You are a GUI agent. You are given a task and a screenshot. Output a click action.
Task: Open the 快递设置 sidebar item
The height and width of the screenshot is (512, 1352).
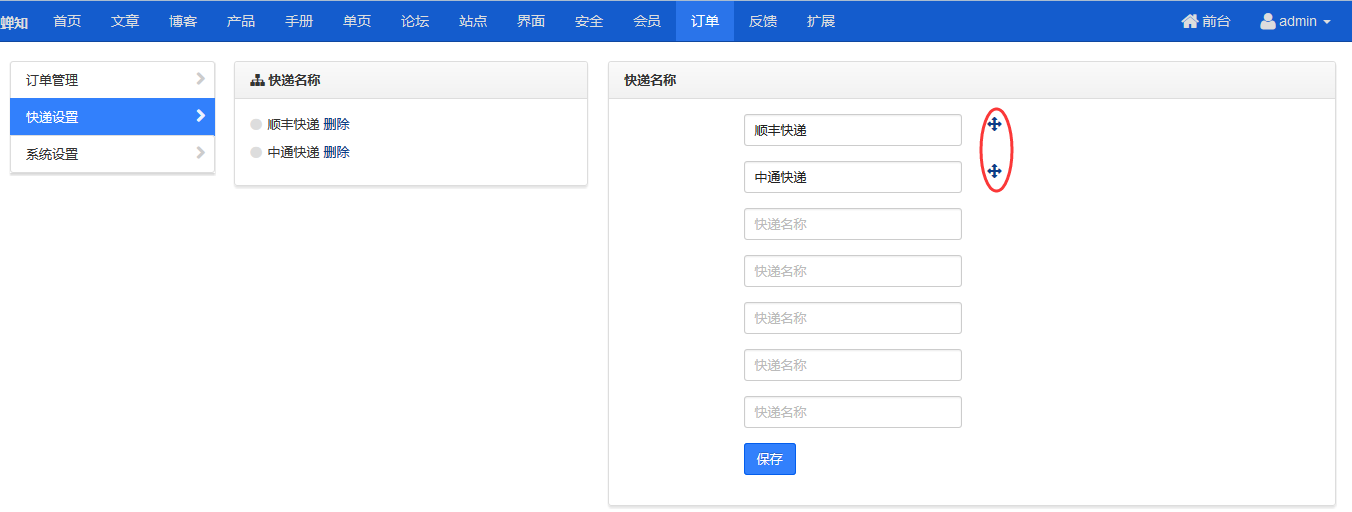[x=112, y=116]
